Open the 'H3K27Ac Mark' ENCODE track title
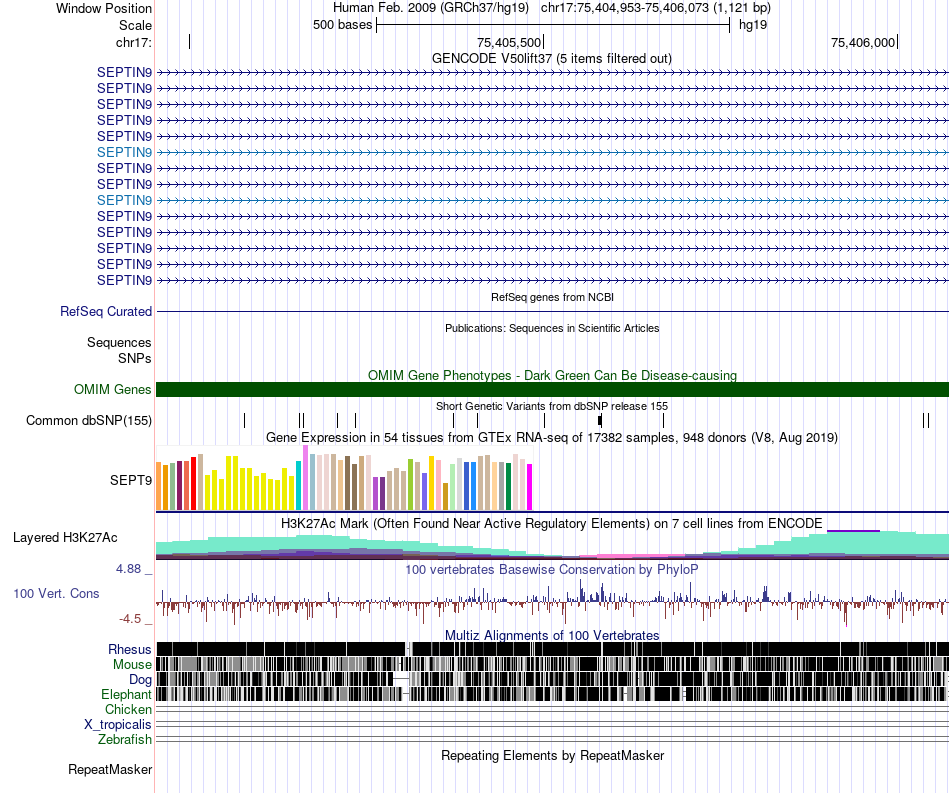The width and height of the screenshot is (950, 793). click(552, 523)
